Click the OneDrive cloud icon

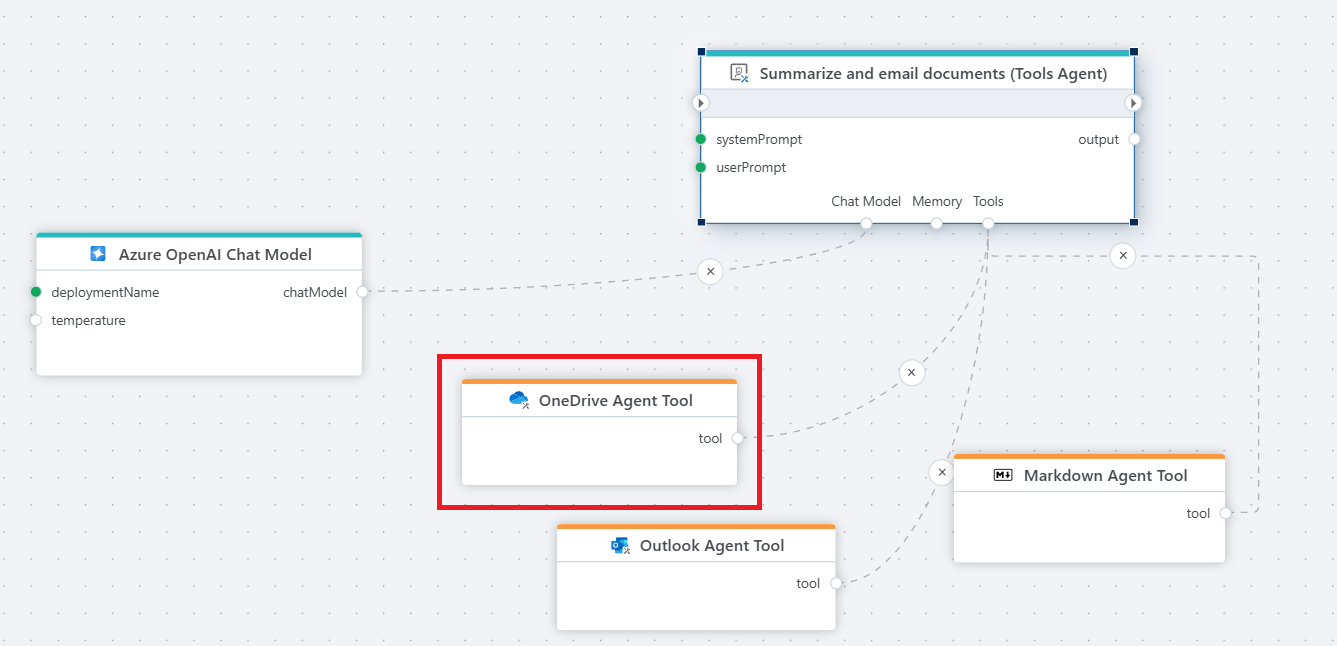[519, 401]
